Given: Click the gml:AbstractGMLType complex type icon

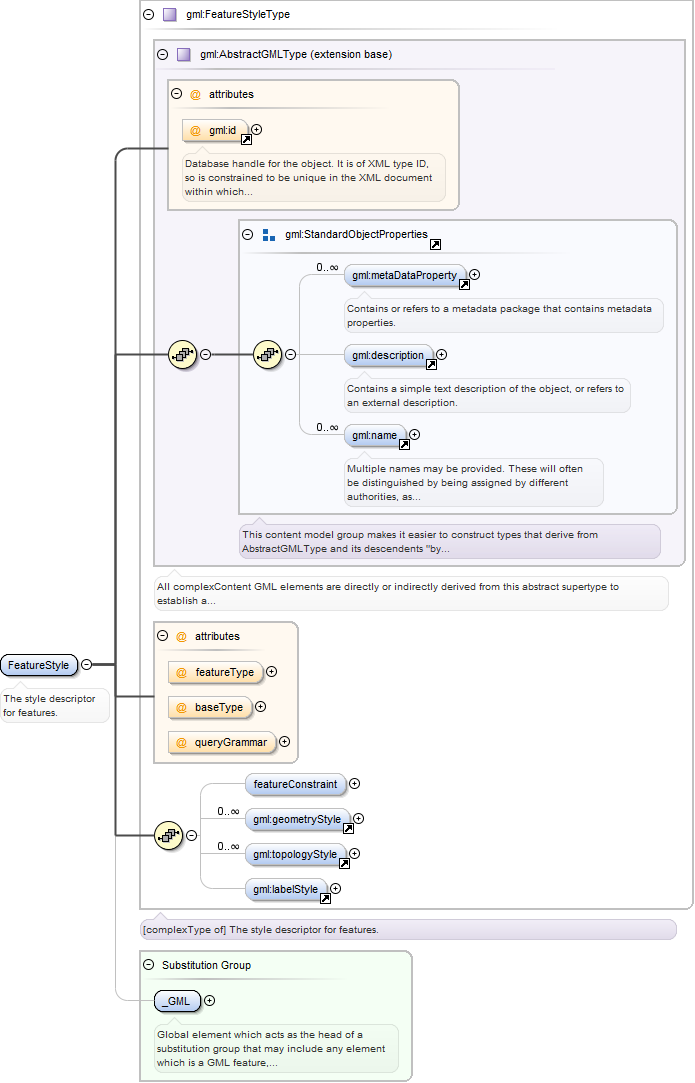Looking at the screenshot, I should point(183,54).
